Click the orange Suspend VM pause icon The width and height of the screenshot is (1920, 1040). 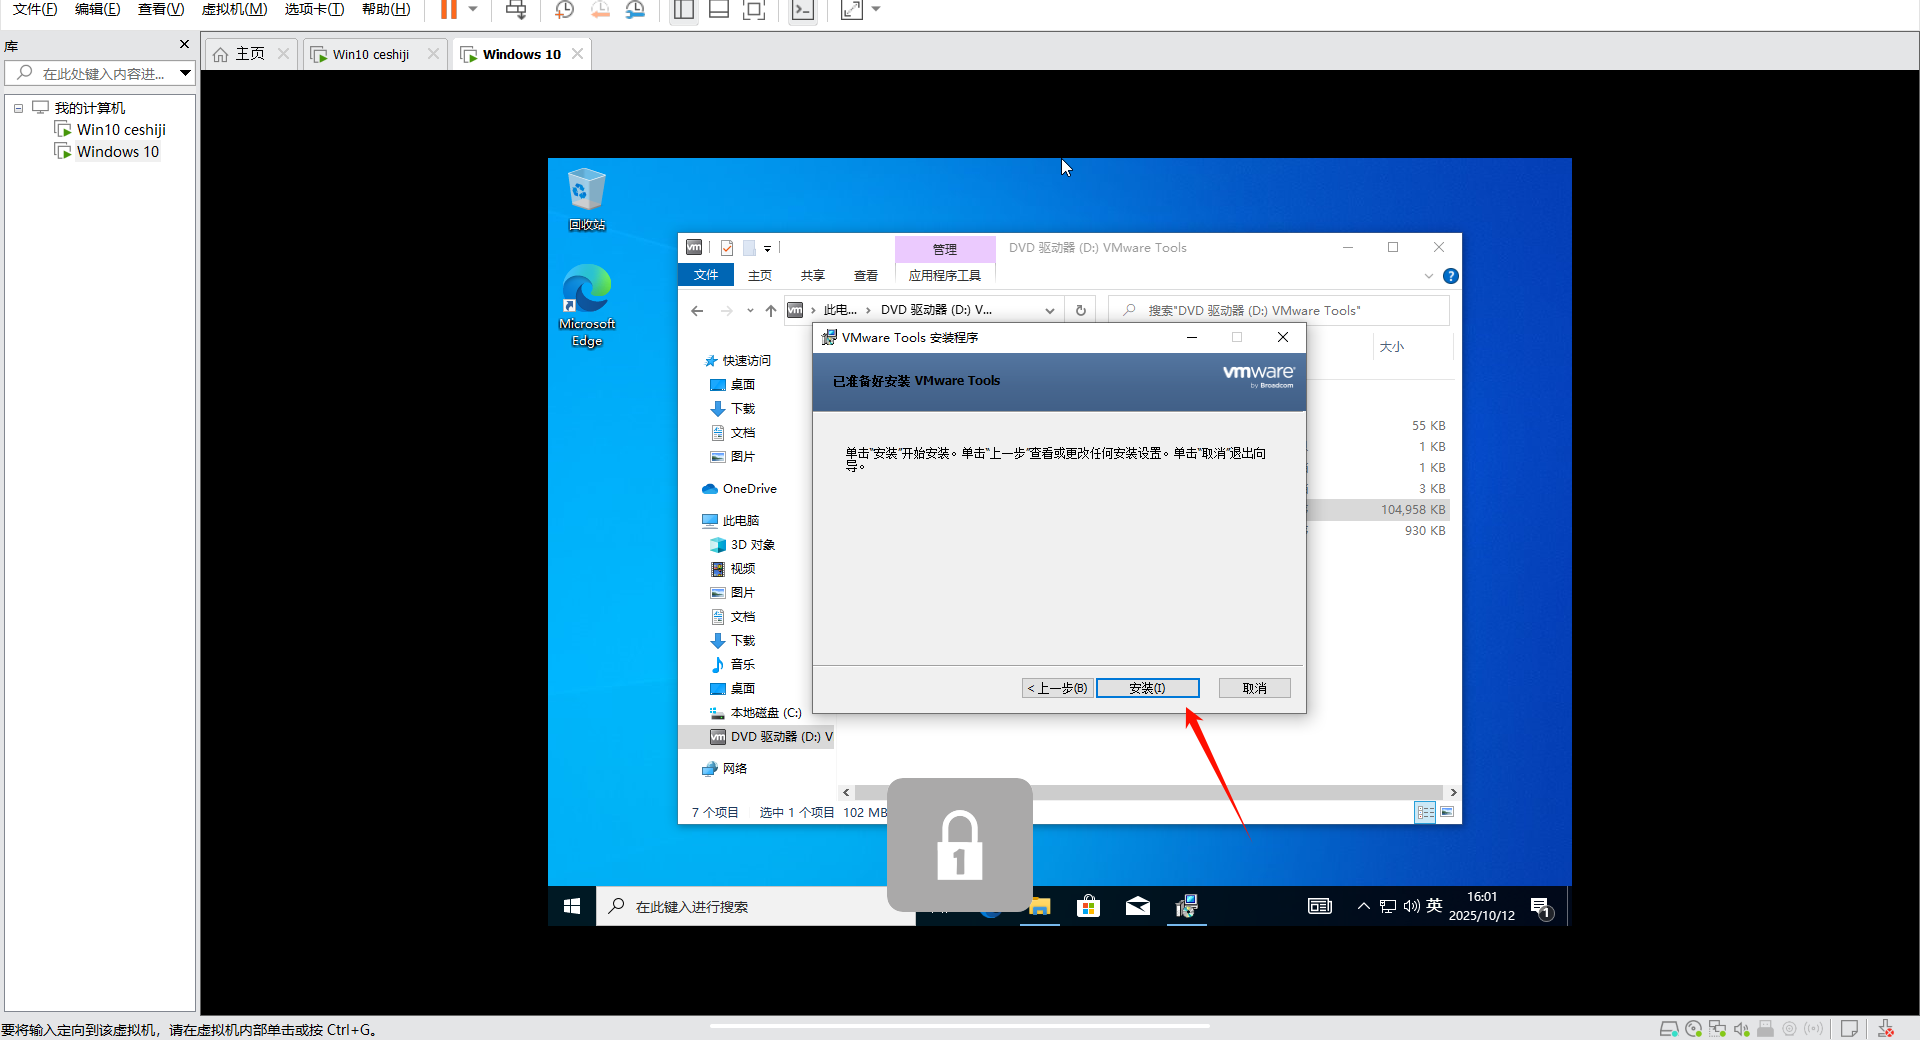449,10
